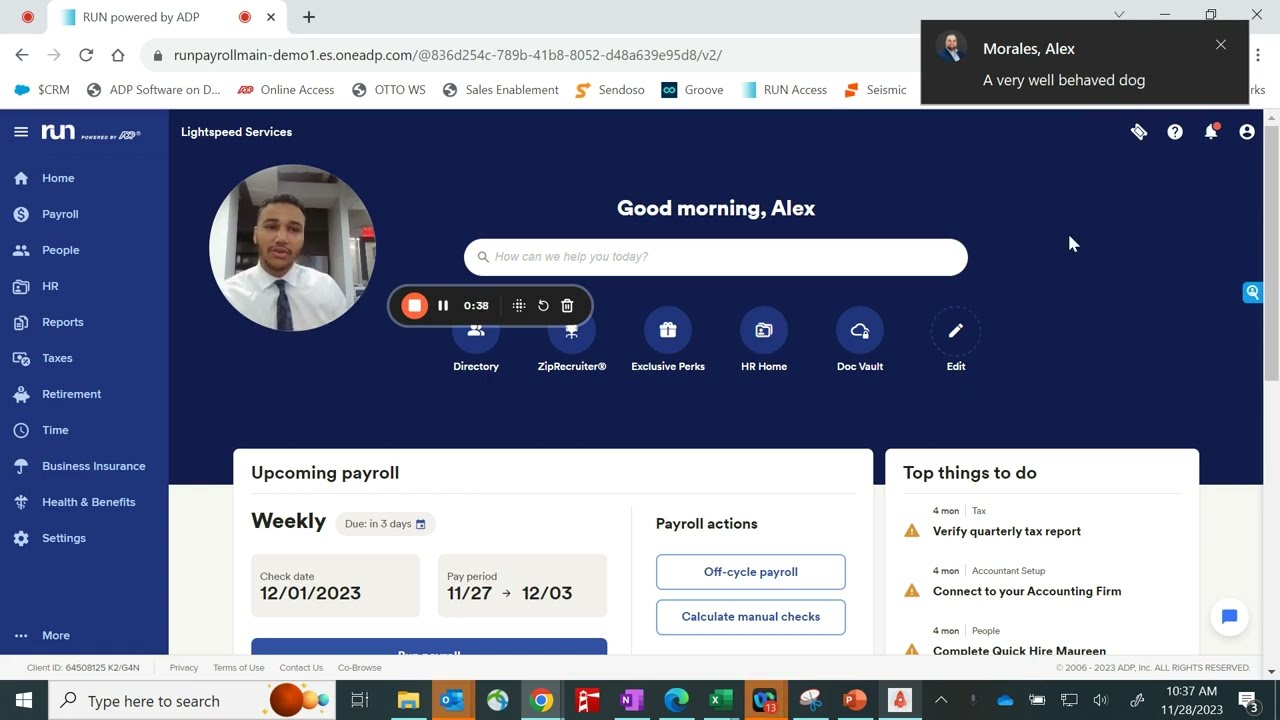Open the Seismic bookmark

coord(875,90)
